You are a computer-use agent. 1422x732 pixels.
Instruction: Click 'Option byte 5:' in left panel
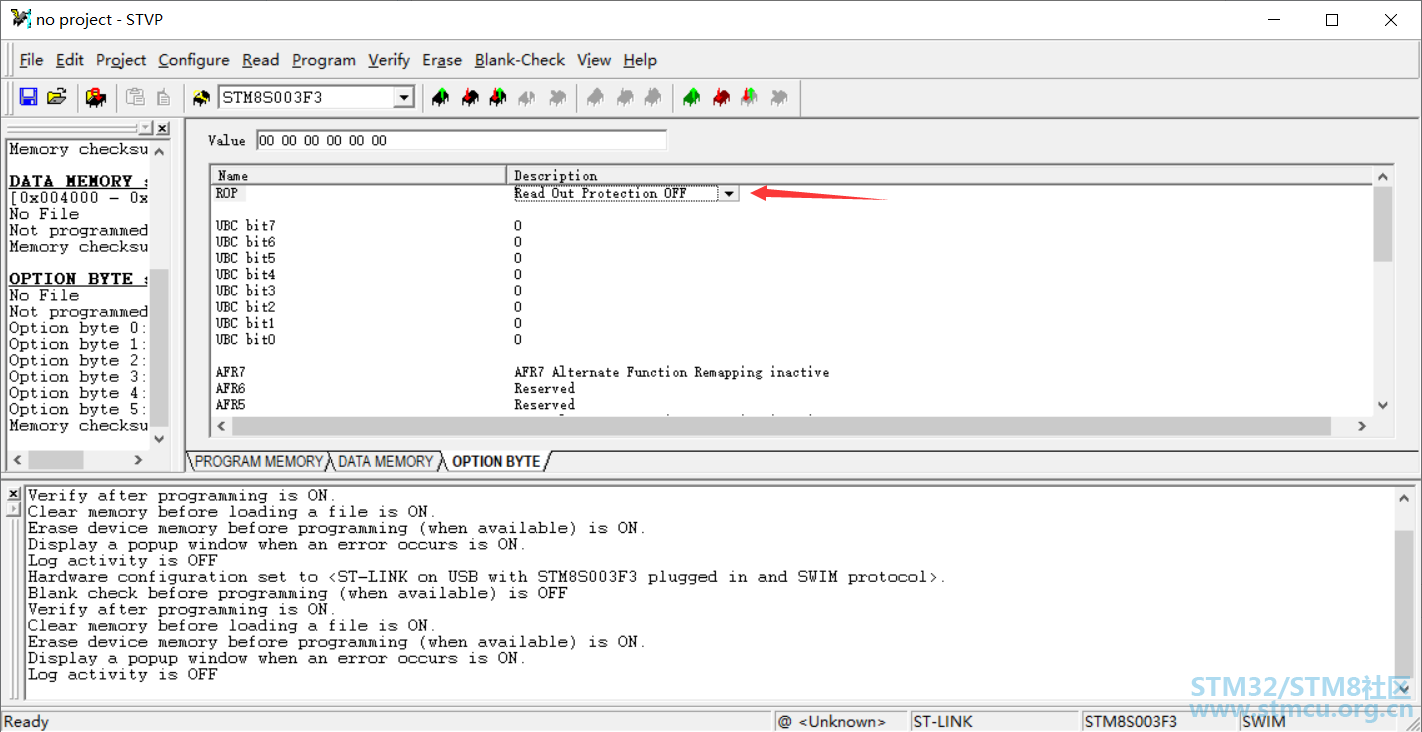pos(78,409)
